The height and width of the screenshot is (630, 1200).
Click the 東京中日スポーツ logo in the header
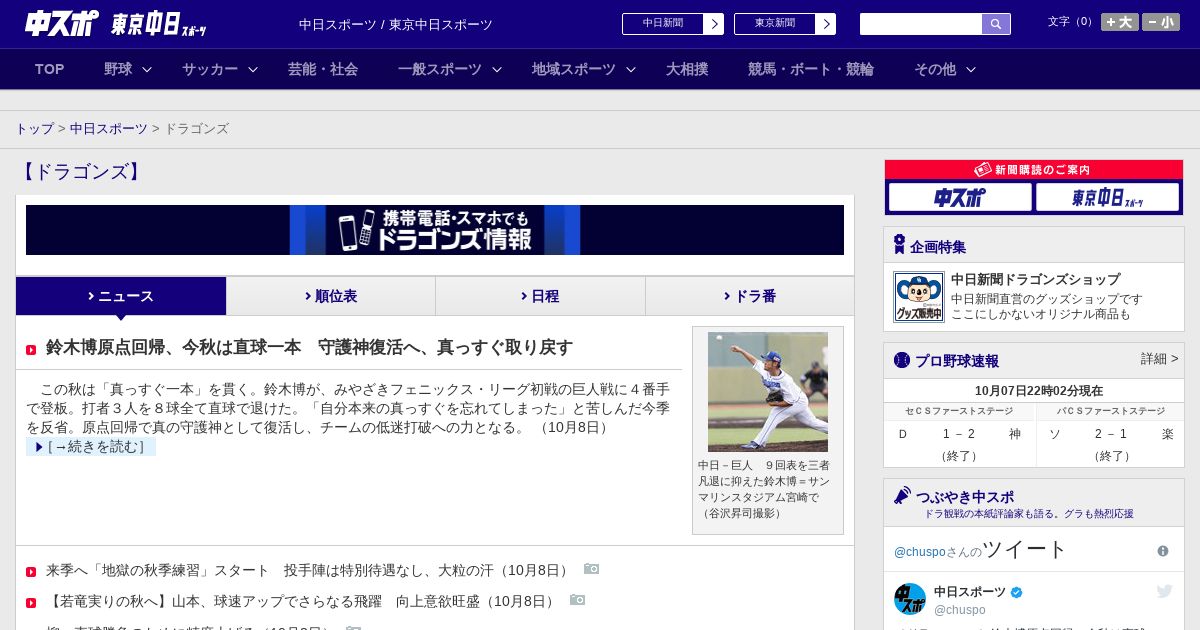point(159,24)
